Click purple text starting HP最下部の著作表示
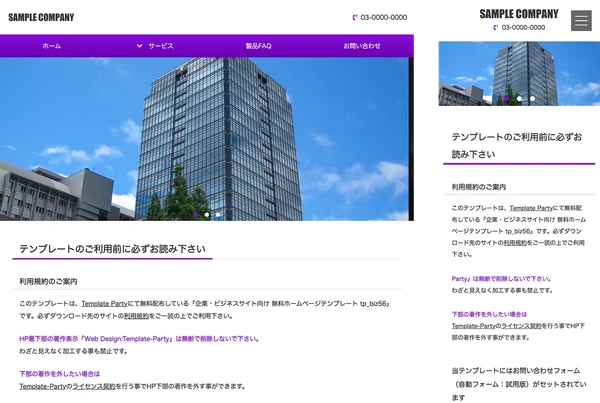Image resolution: width=600 pixels, height=403 pixels. point(140,339)
